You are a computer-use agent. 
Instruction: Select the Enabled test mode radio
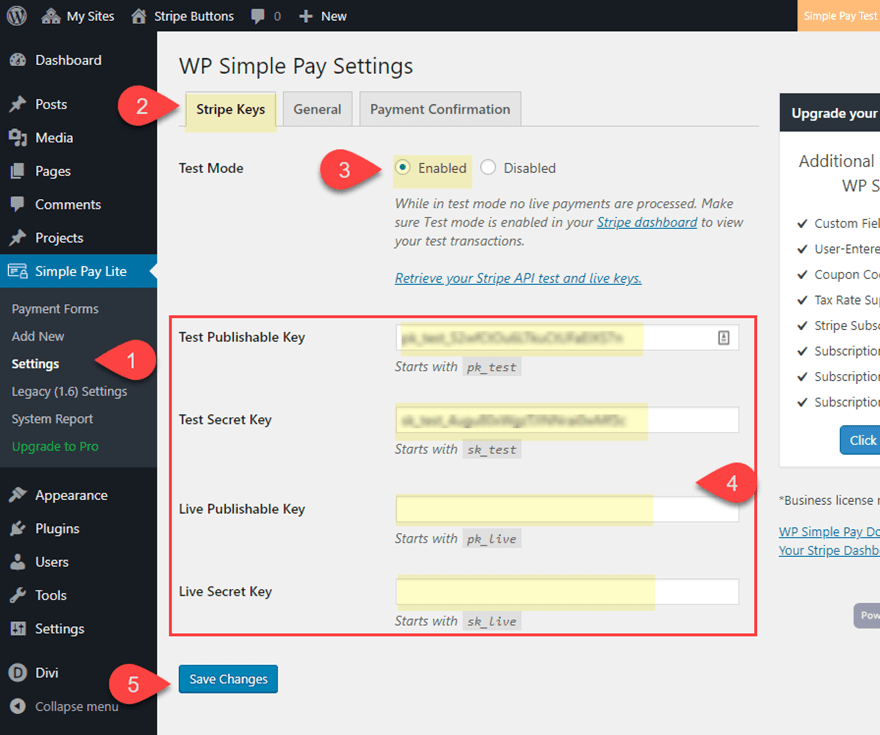[403, 168]
